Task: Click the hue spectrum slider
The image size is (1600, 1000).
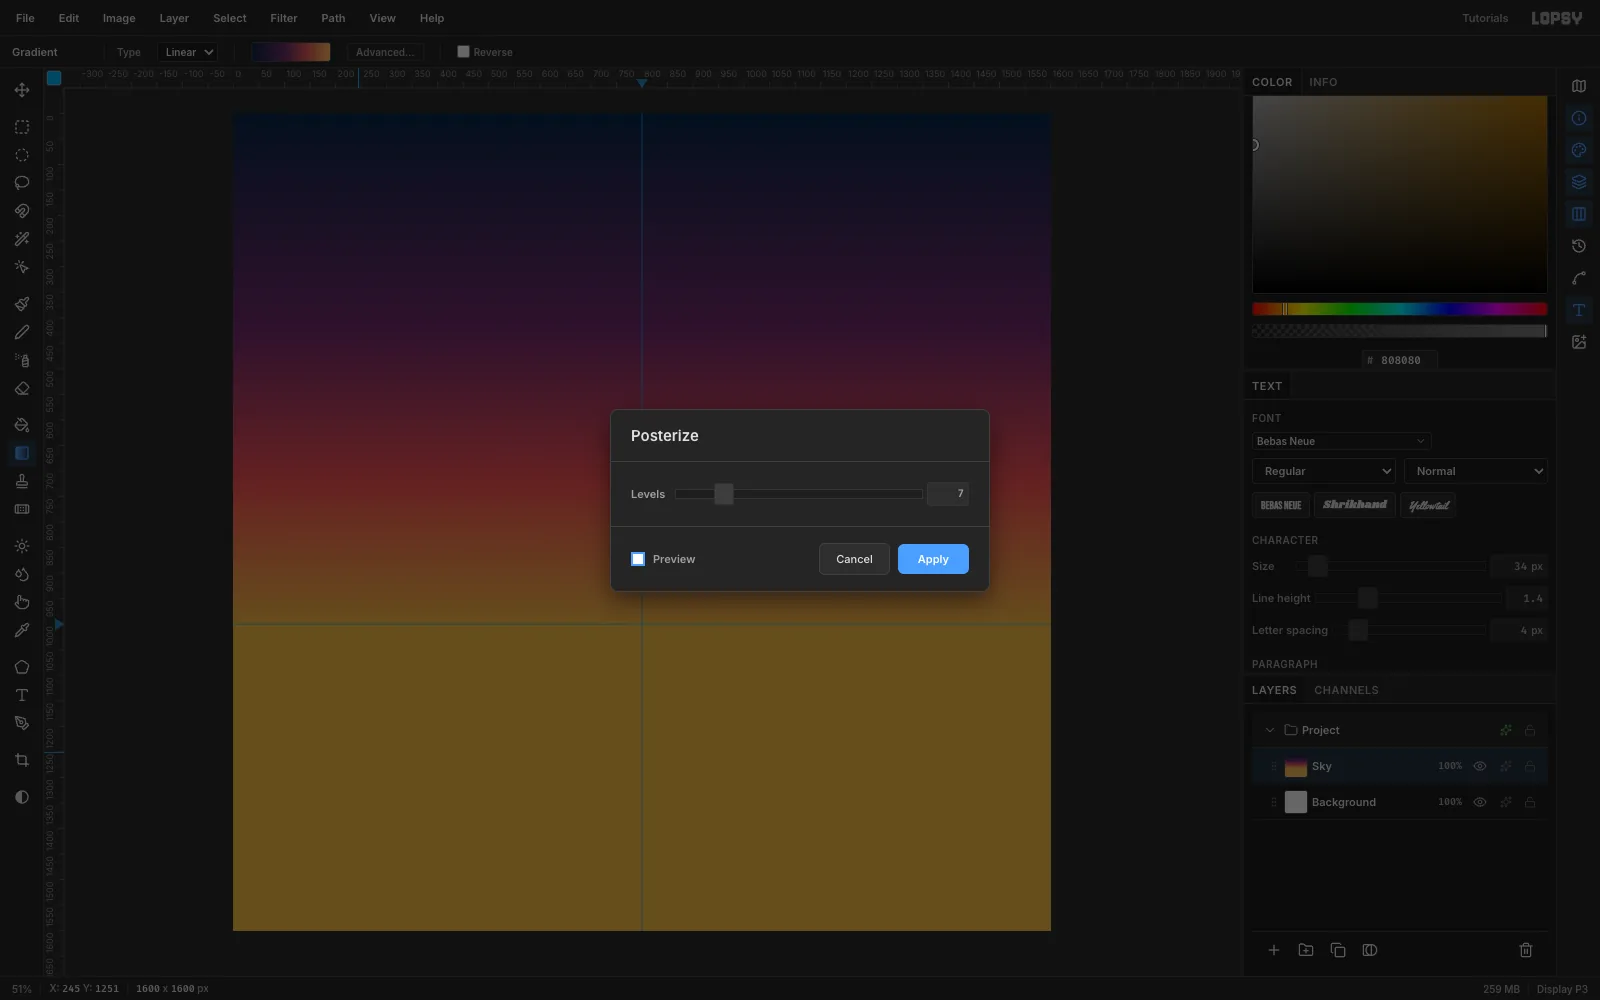Action: [1399, 309]
